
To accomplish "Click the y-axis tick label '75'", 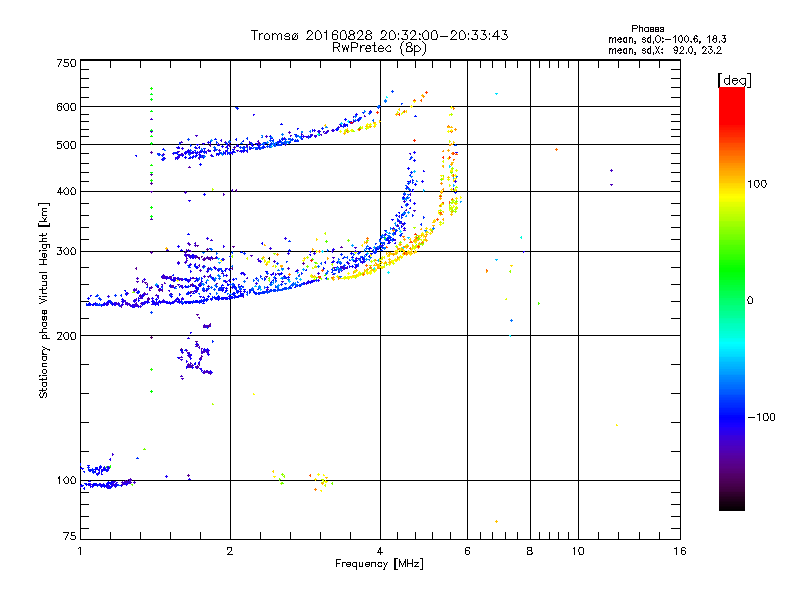I will point(70,536).
